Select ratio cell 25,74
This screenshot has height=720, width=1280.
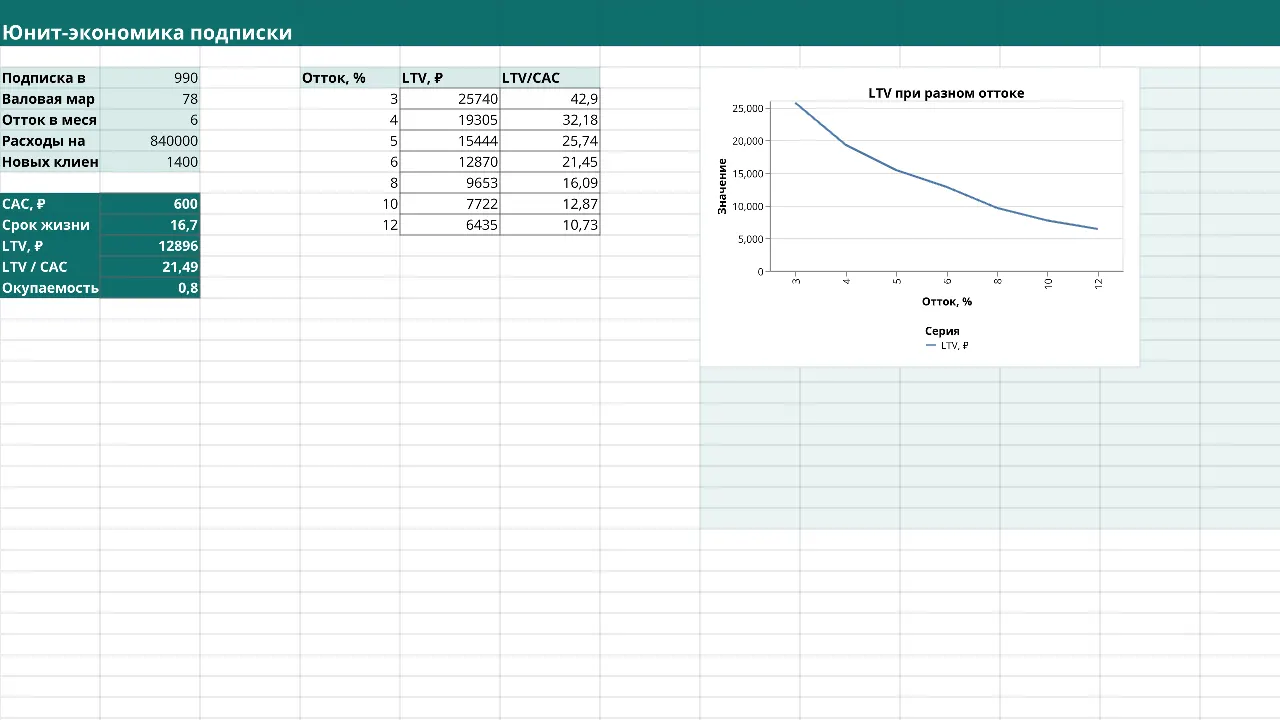tap(550, 141)
